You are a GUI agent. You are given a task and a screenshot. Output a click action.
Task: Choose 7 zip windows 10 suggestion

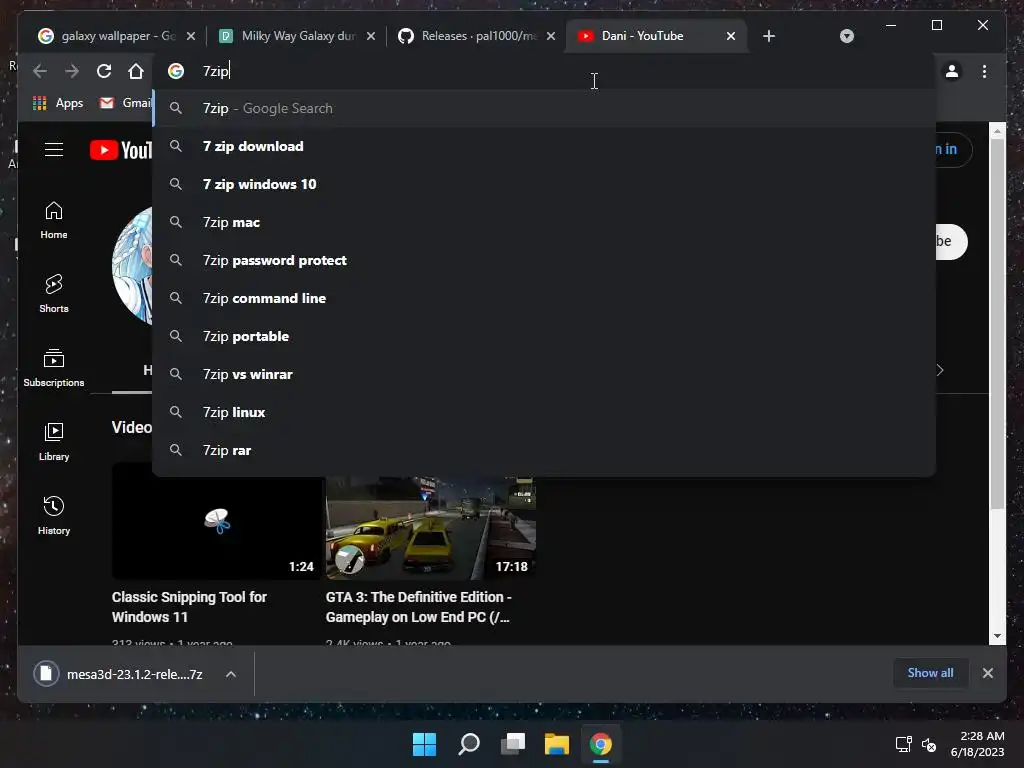tap(543, 184)
